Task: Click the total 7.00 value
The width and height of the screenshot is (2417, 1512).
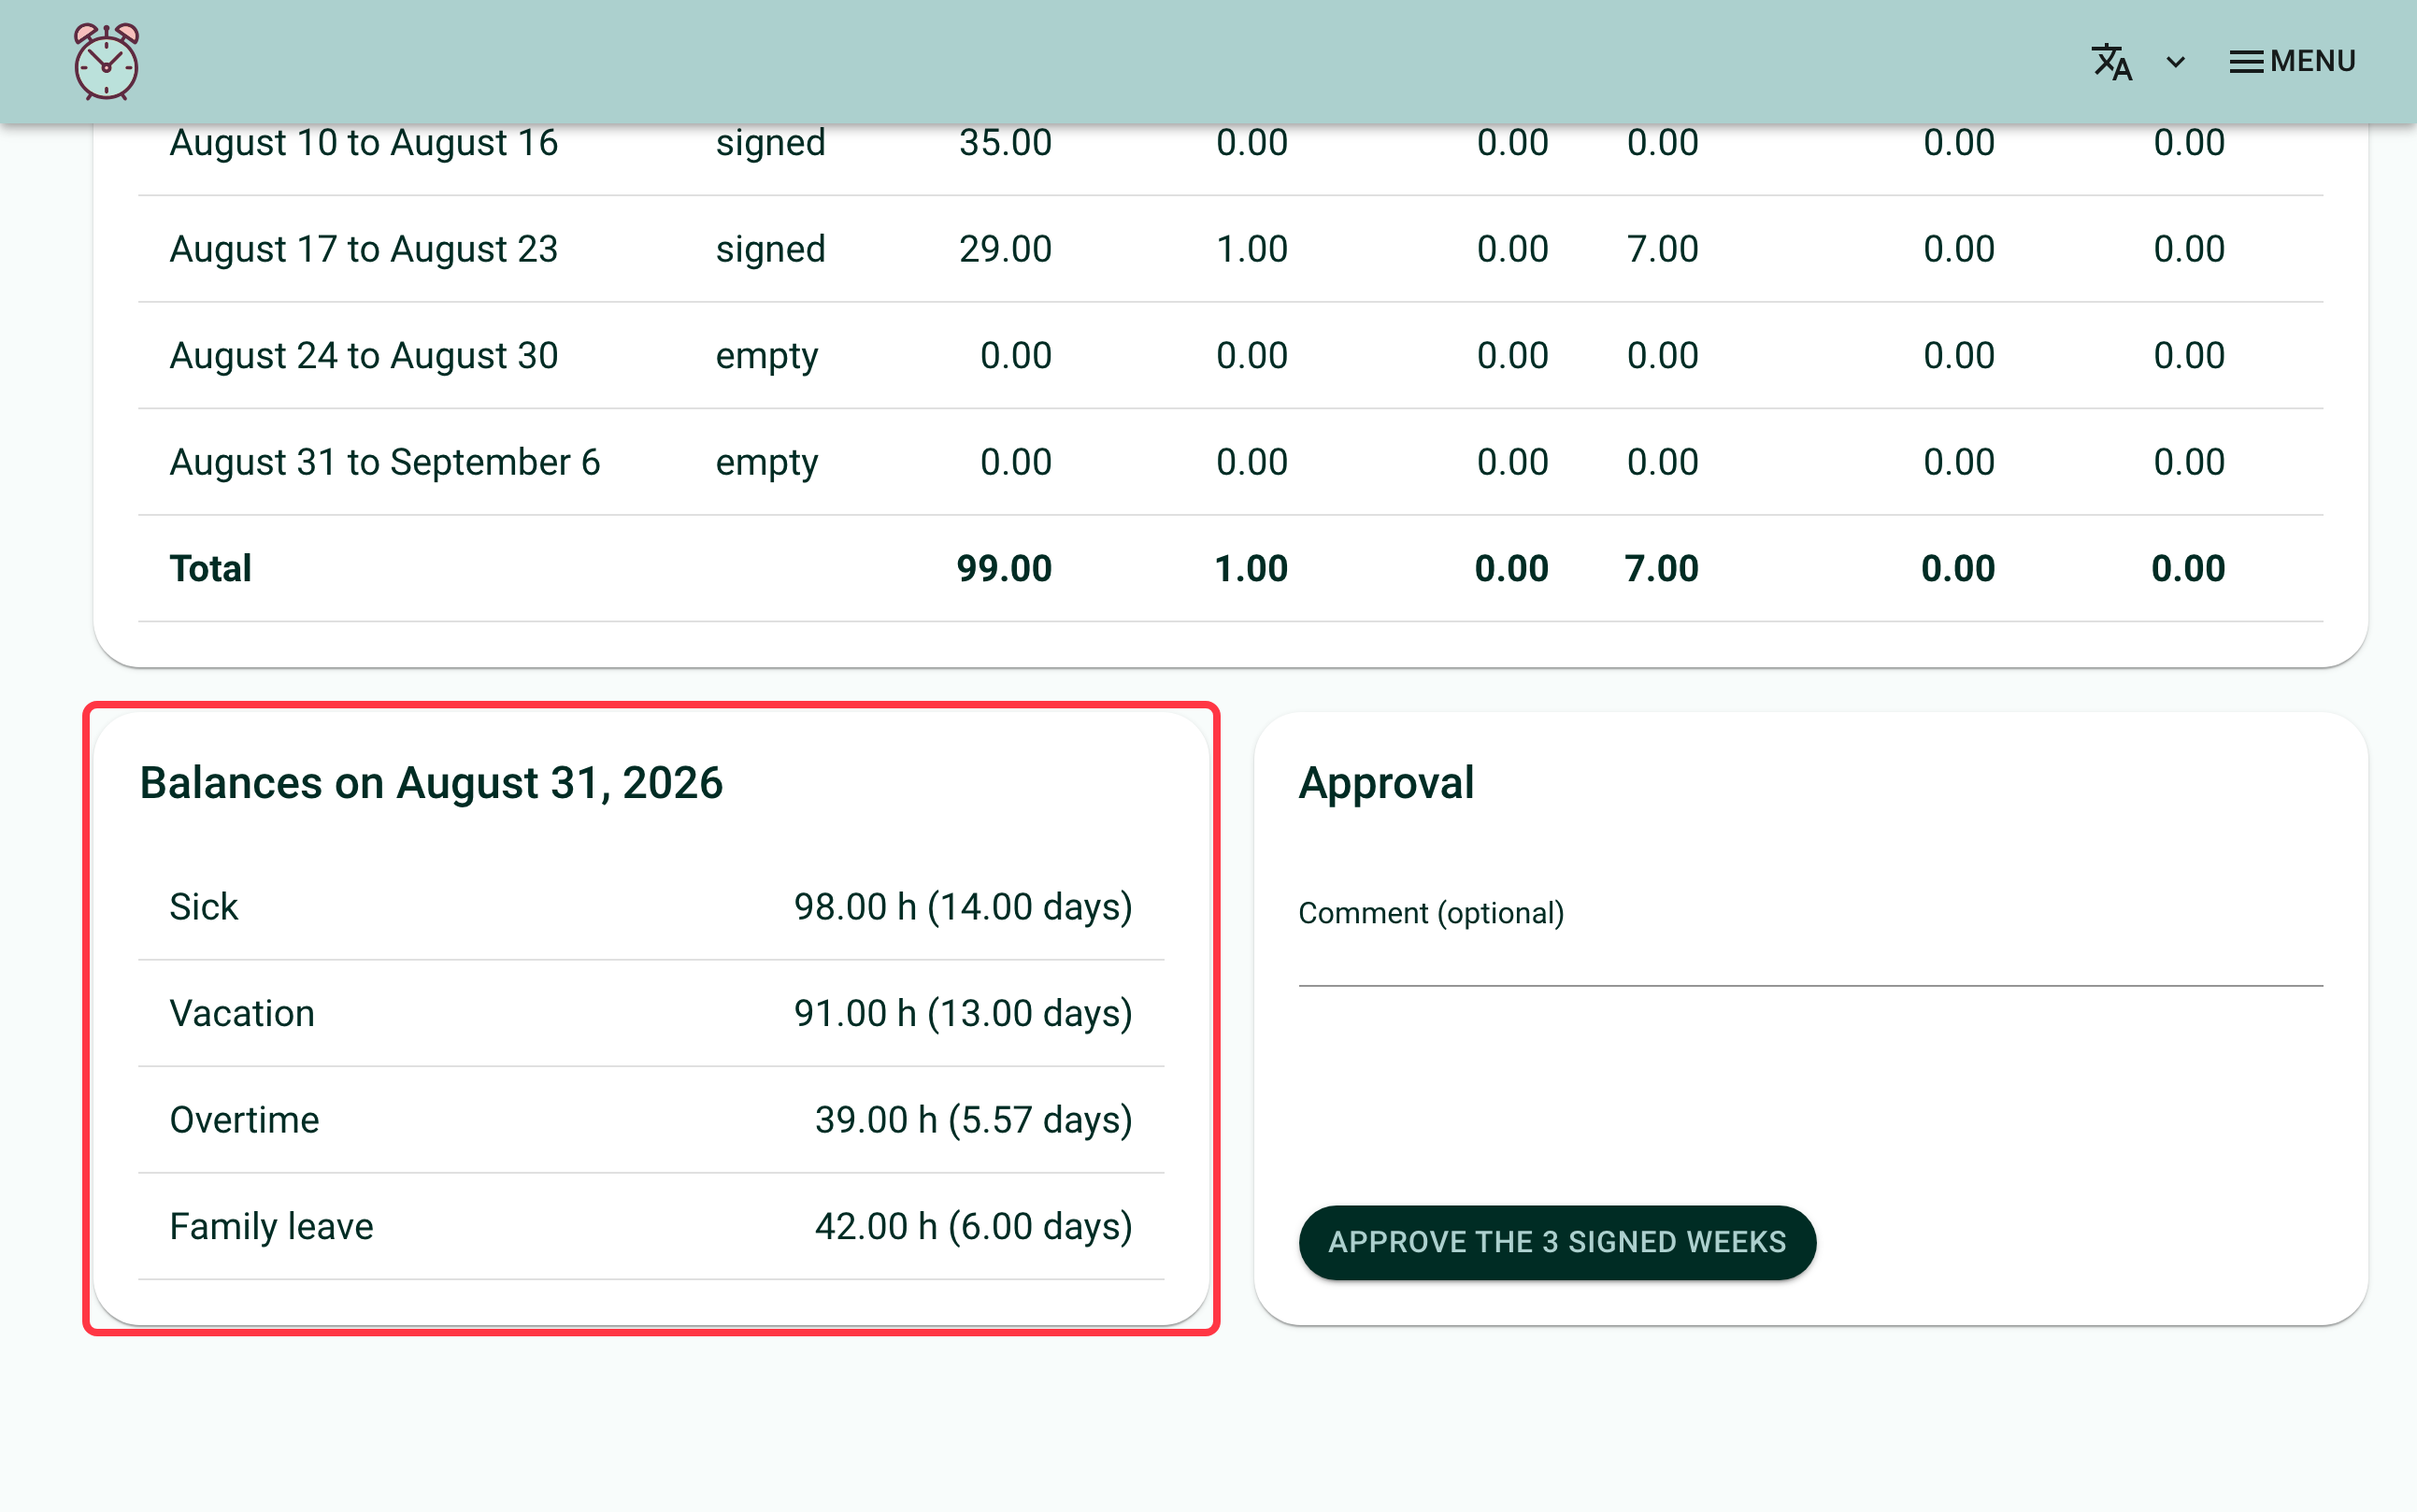Action: (1661, 569)
